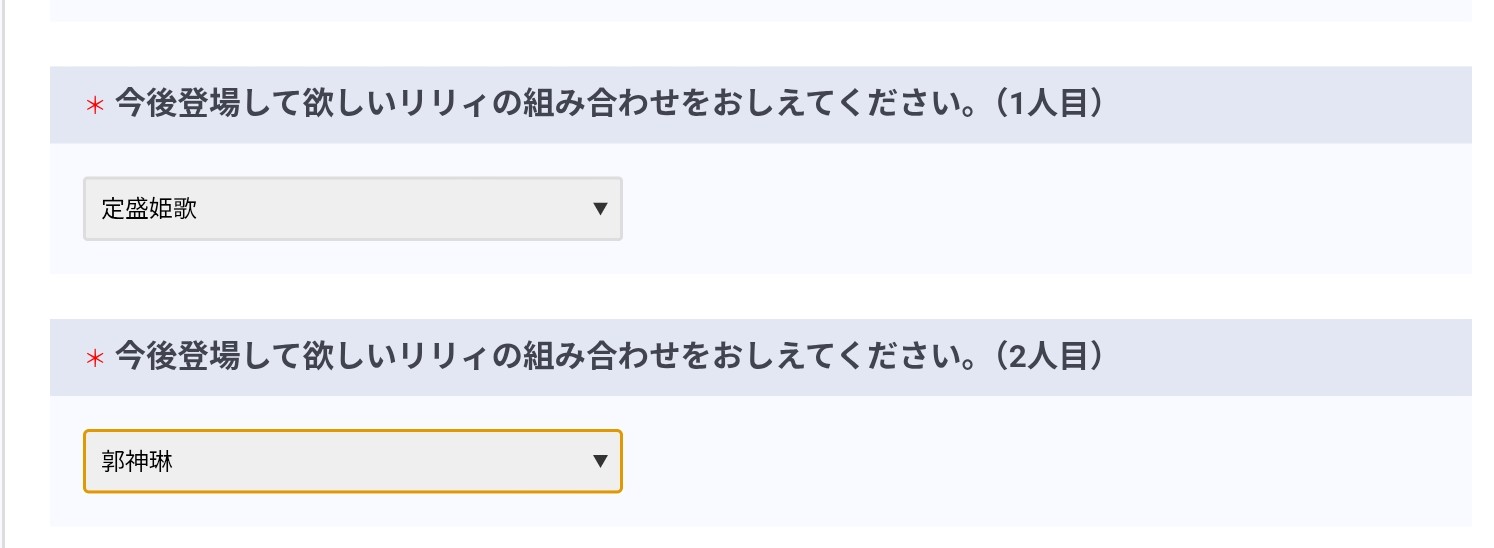This screenshot has height=548, width=1494.
Task: Open the 郭神琳 dropdown for the 2人目 question
Action: pos(352,461)
